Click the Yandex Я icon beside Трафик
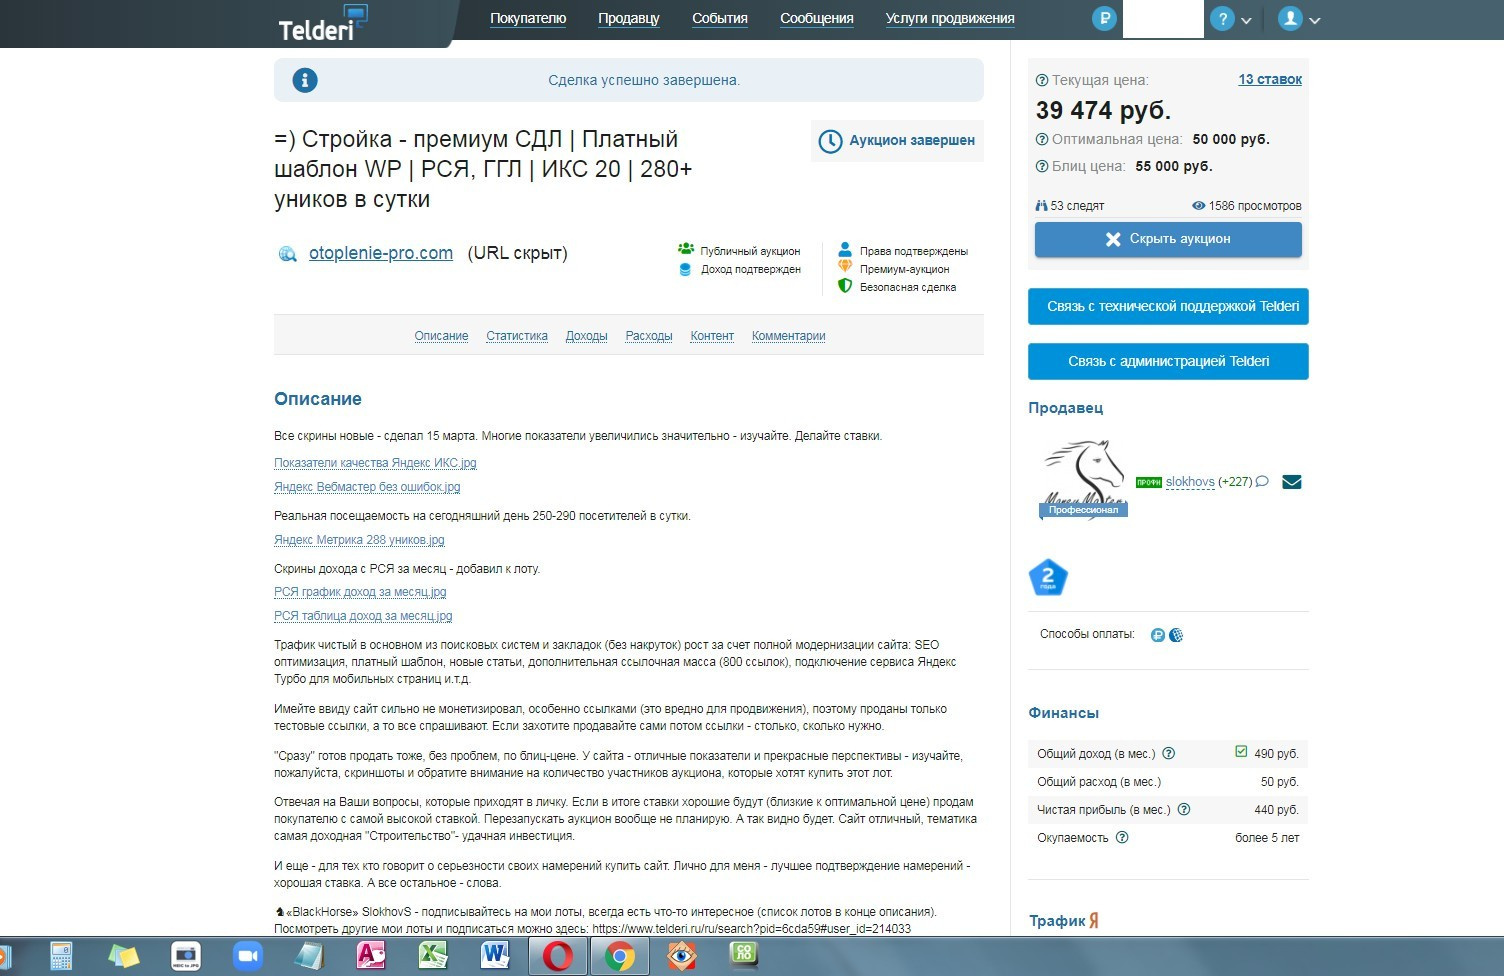Screen dimensions: 1504x976 [x=1094, y=921]
